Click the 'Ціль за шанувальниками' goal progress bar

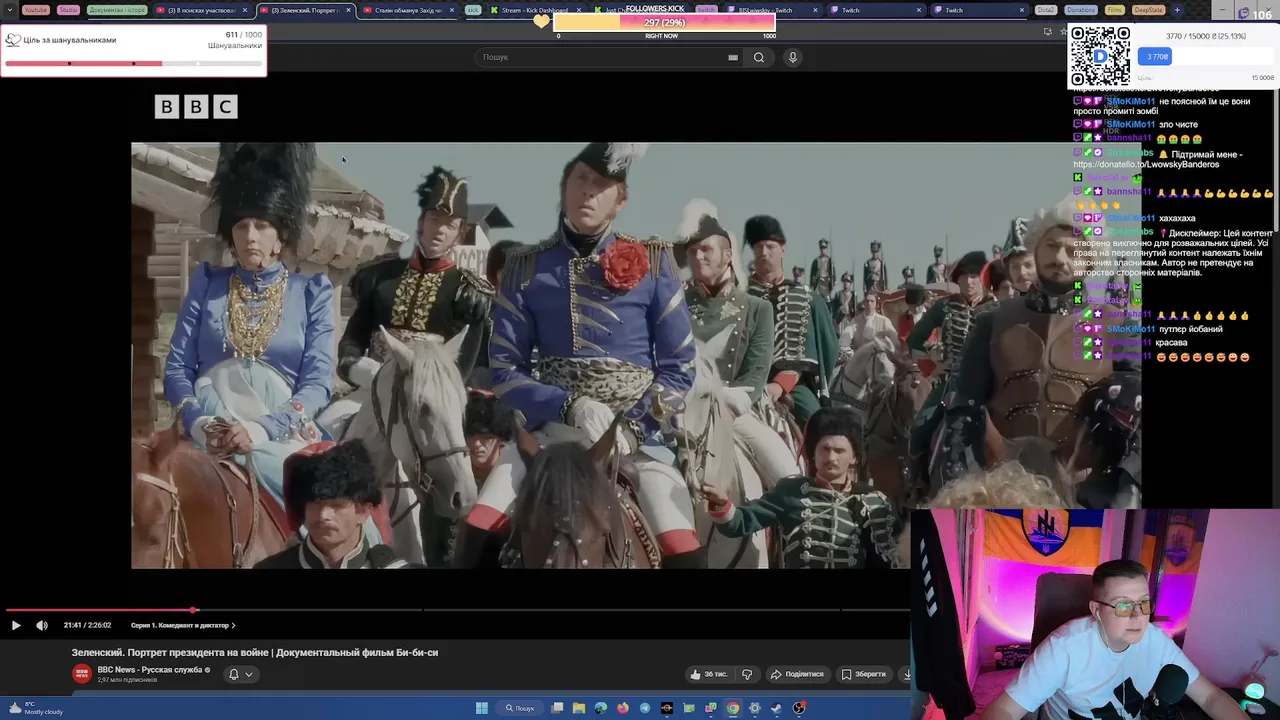tap(133, 63)
